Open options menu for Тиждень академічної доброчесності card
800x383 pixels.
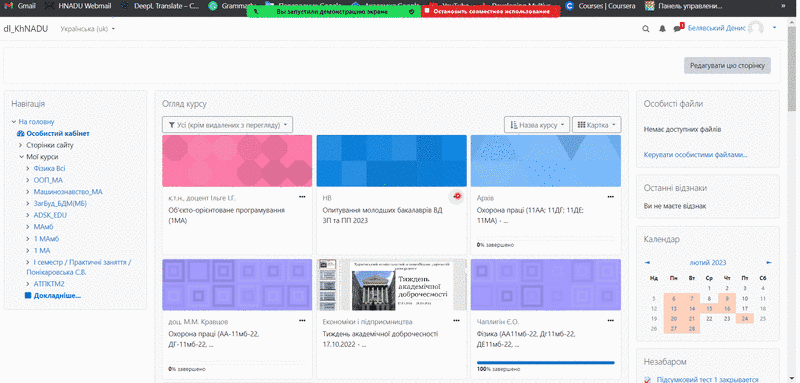[456, 321]
